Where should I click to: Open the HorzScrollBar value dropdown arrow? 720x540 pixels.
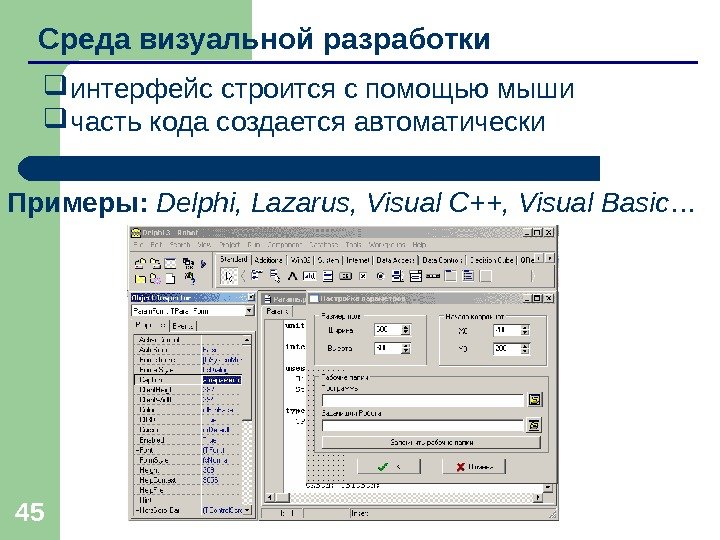coord(248,510)
